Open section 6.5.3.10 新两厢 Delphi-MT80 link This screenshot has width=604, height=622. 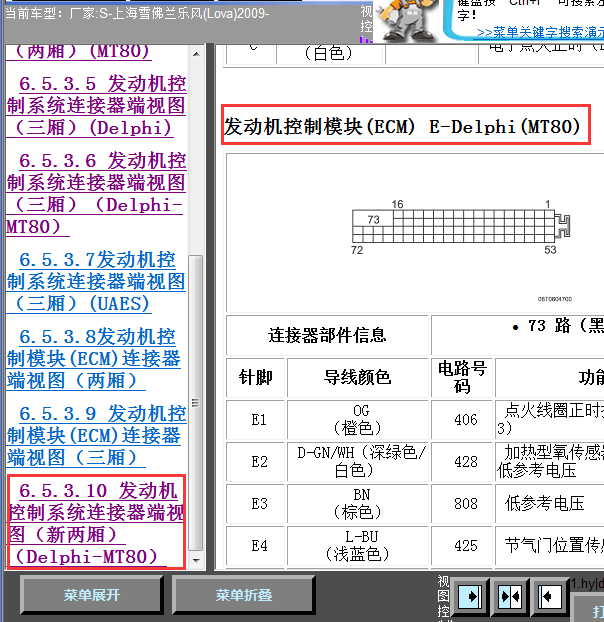point(96,523)
